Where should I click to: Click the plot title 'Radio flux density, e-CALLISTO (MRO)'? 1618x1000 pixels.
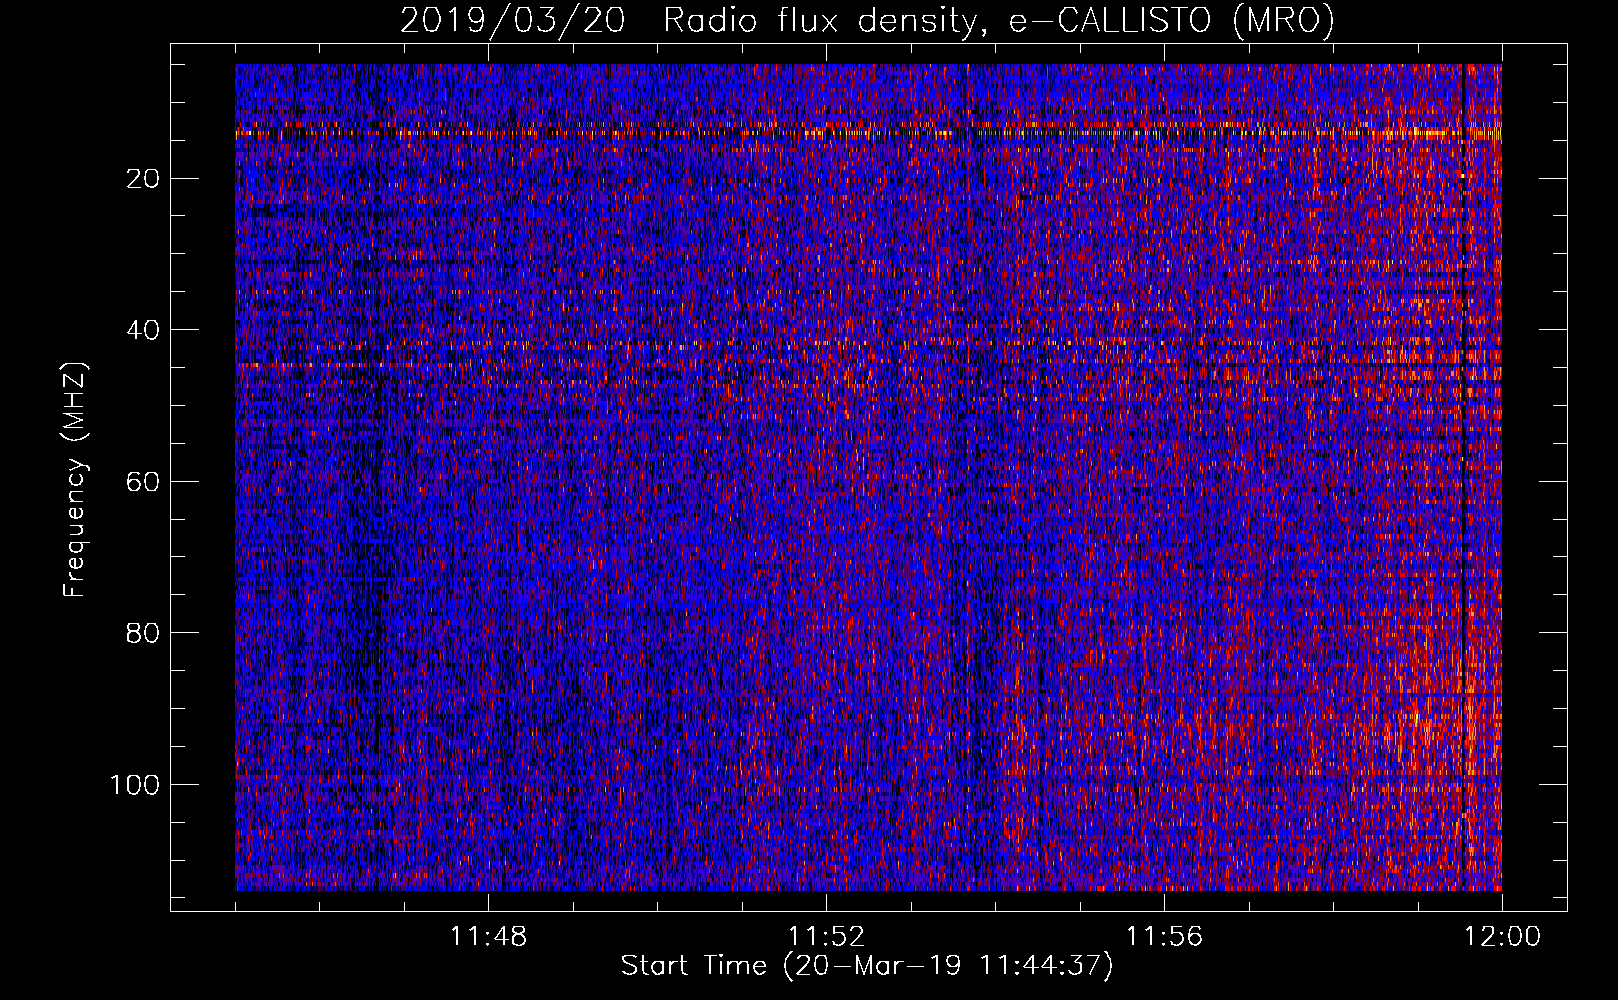(x=999, y=21)
